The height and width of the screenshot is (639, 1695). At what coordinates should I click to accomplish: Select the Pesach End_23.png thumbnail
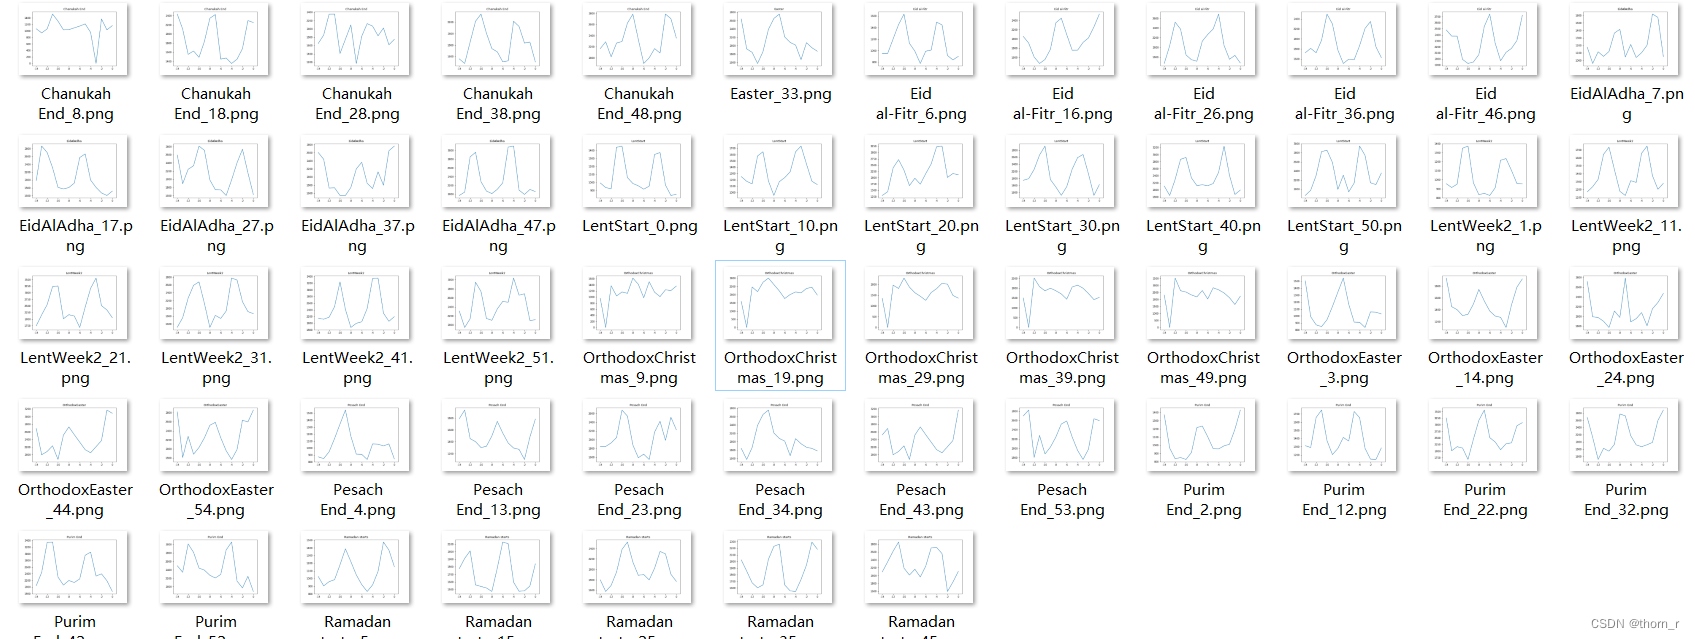click(x=638, y=436)
